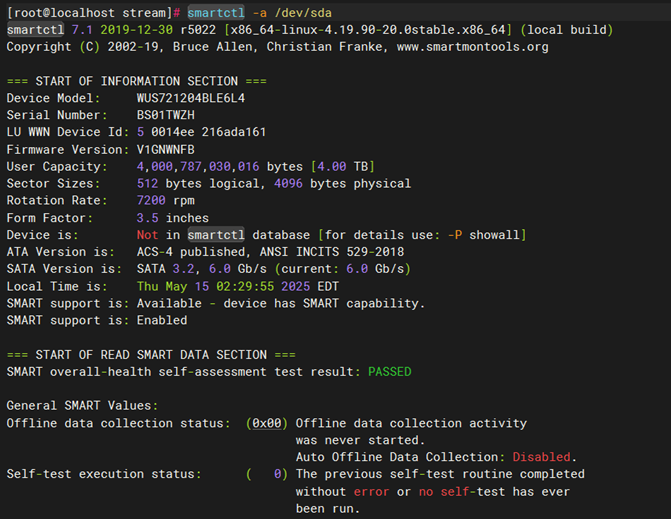
Task: Click the SMART support 'Enabled' value
Action: point(162,320)
